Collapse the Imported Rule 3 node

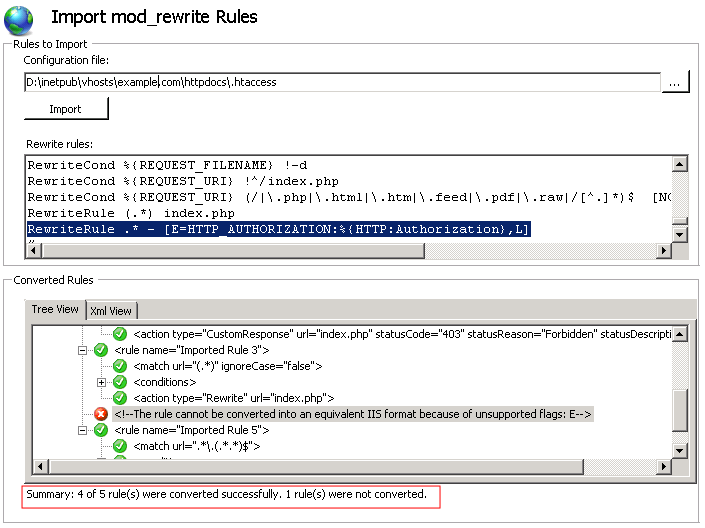pos(83,350)
